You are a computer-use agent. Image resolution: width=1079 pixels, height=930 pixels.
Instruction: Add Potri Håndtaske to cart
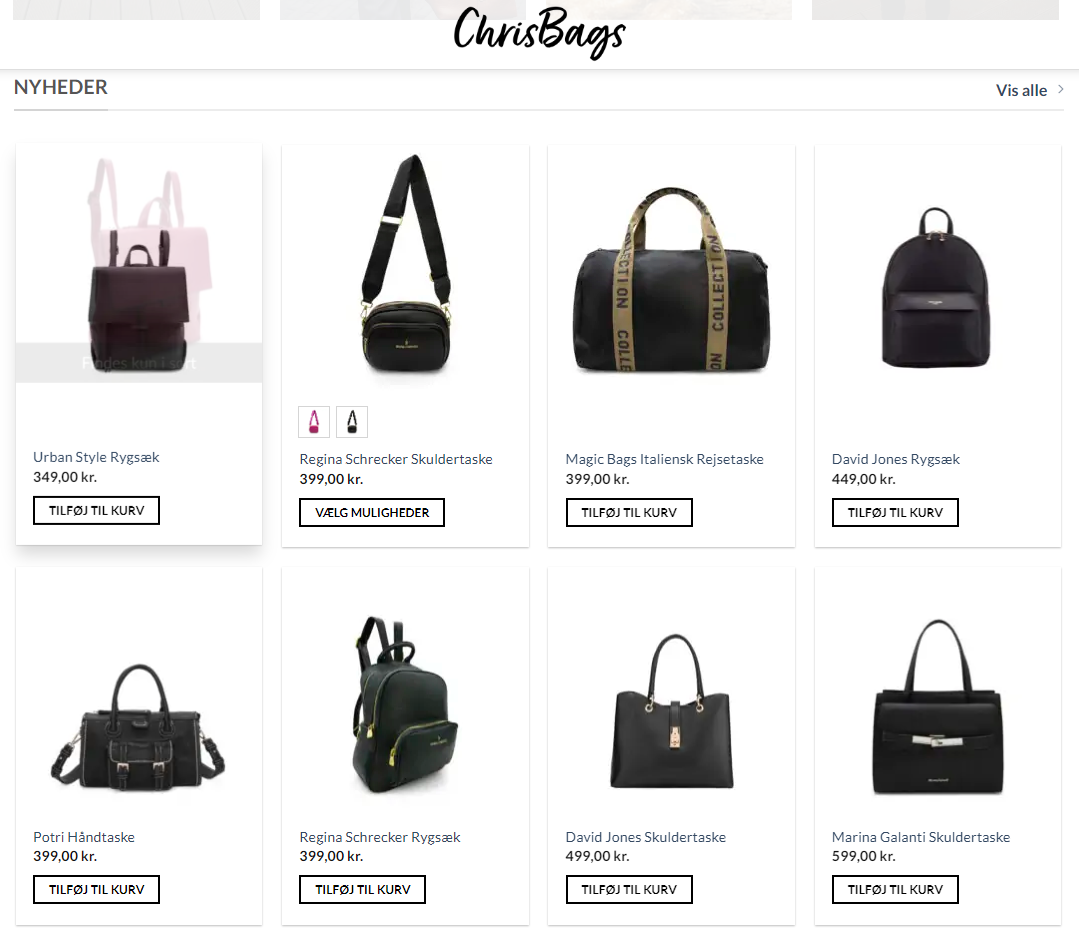(x=96, y=889)
